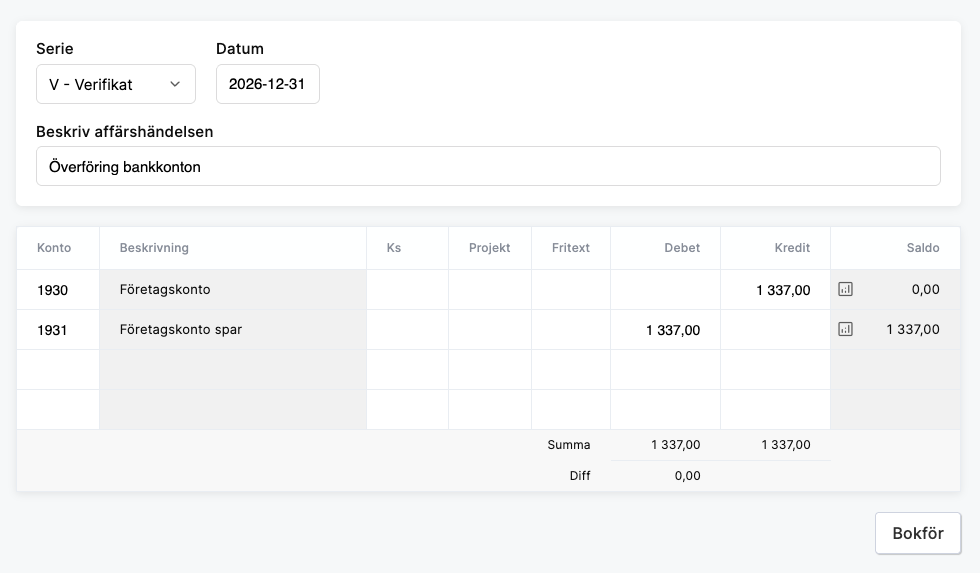Select account number 1930 cell
Screen dimensions: 980x573
(58, 290)
